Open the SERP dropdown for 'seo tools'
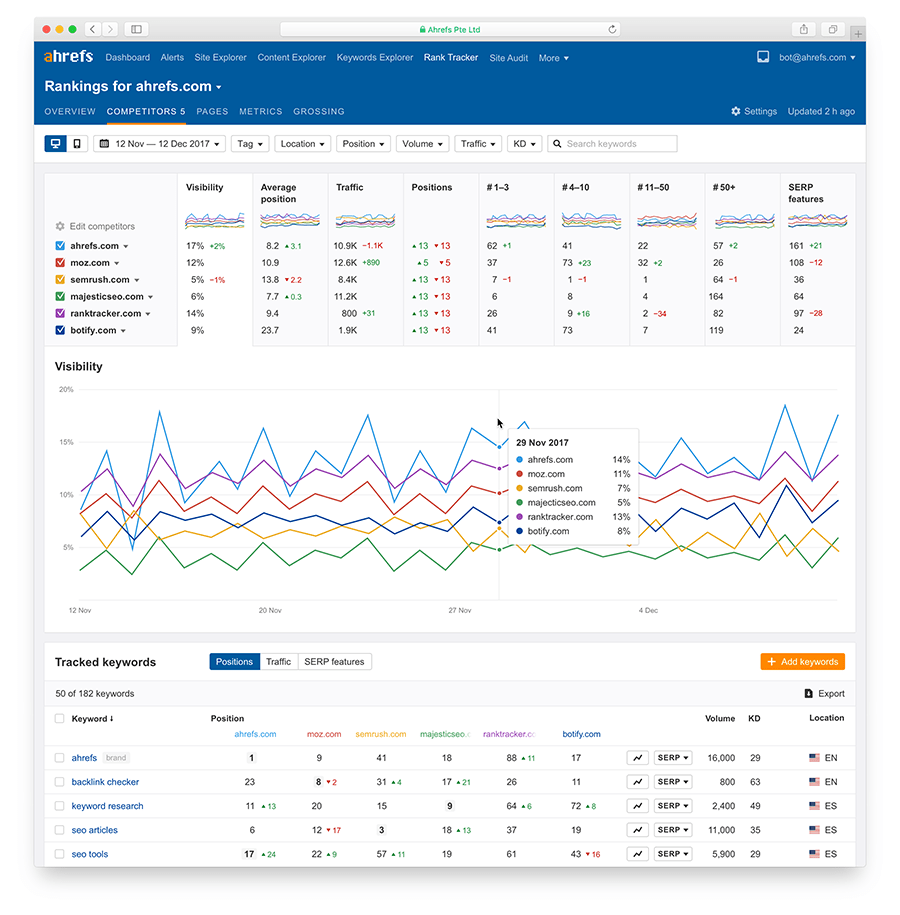The image size is (900, 915). 672,854
